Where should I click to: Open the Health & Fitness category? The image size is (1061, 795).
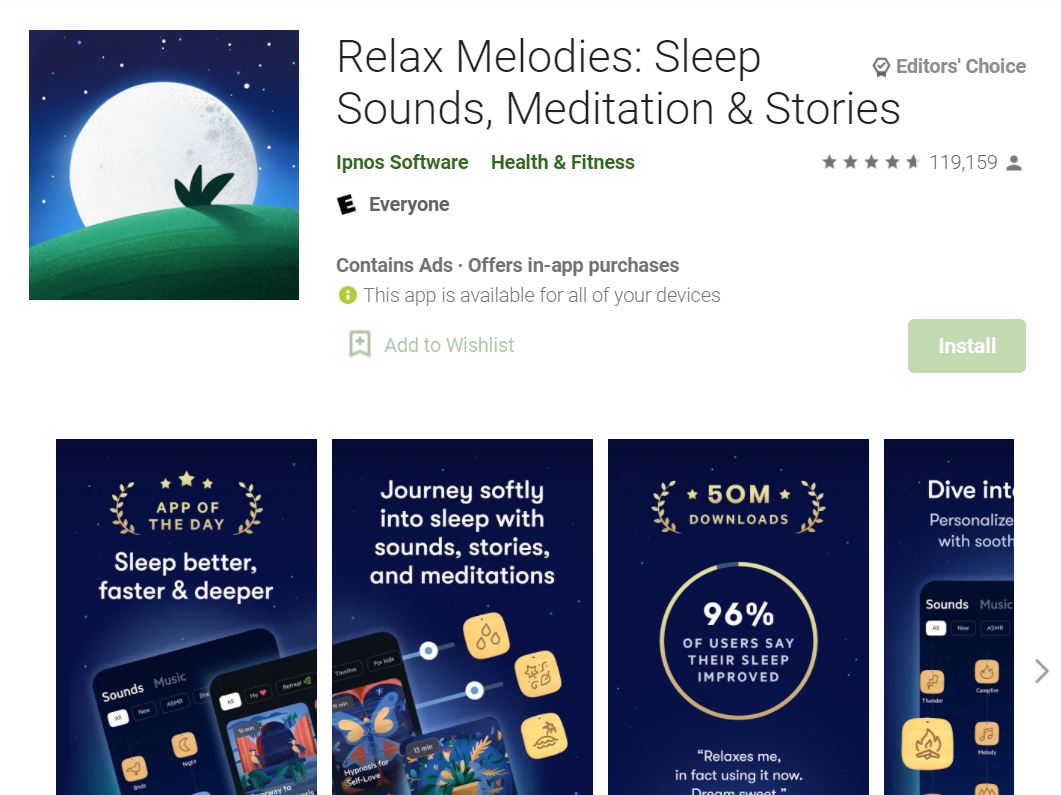click(562, 162)
